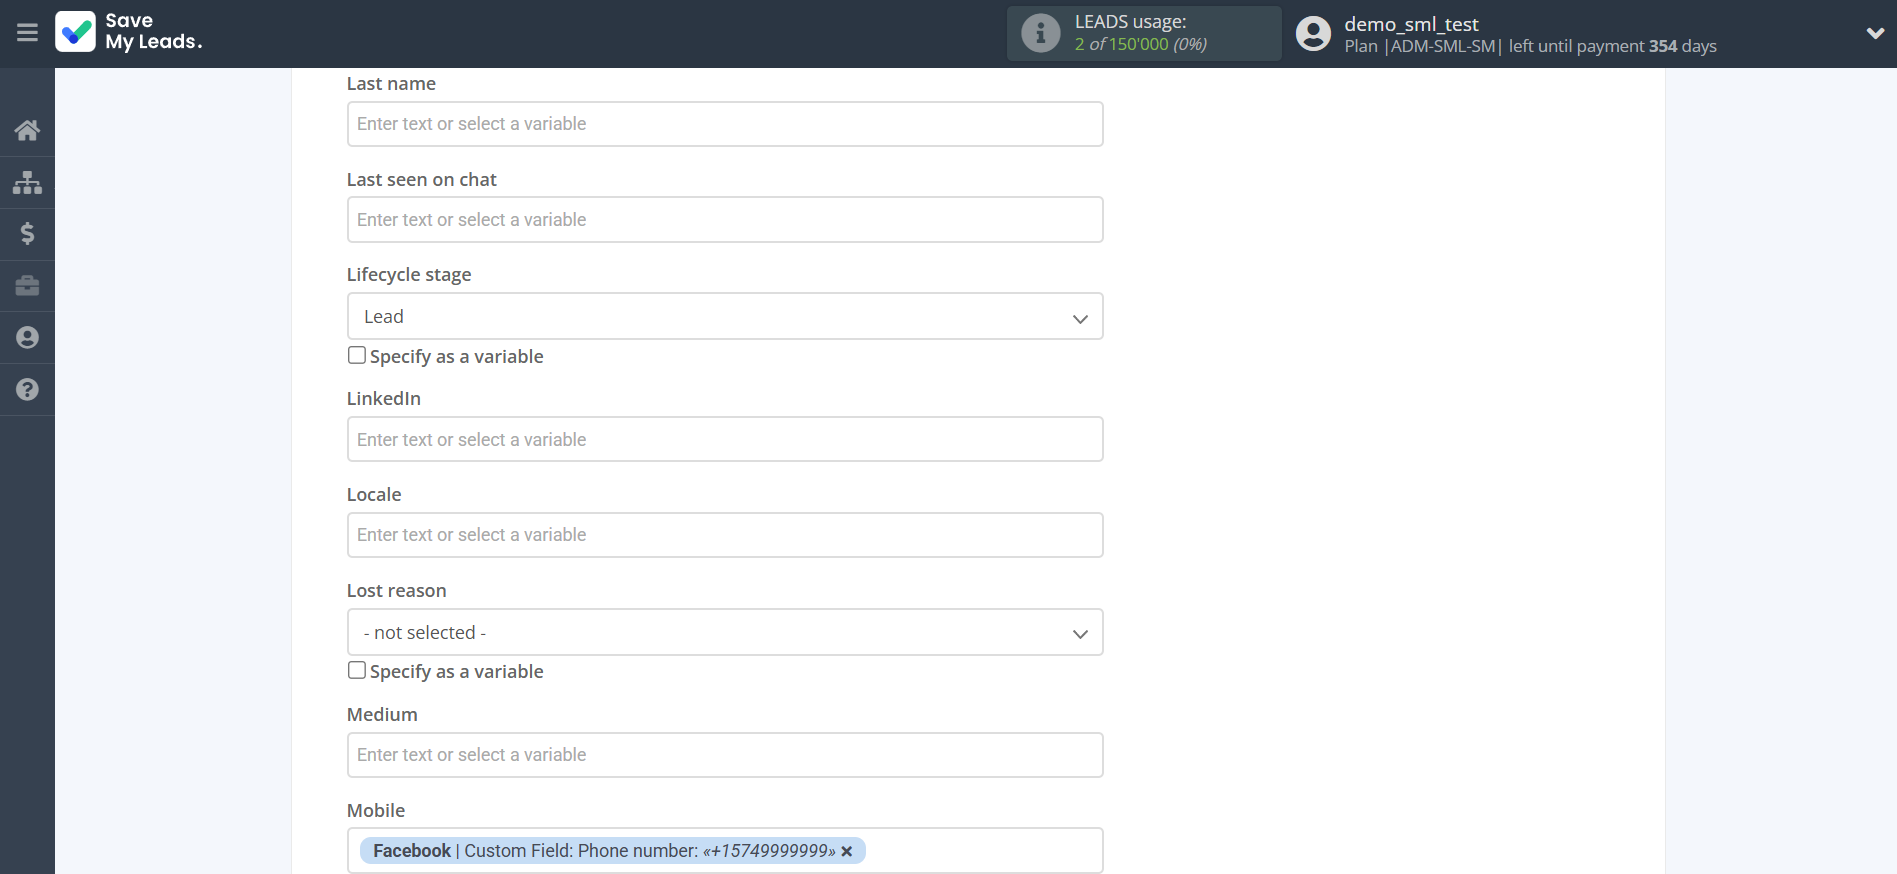The height and width of the screenshot is (874, 1897).
Task: Click the Medium input field
Action: tap(724, 755)
